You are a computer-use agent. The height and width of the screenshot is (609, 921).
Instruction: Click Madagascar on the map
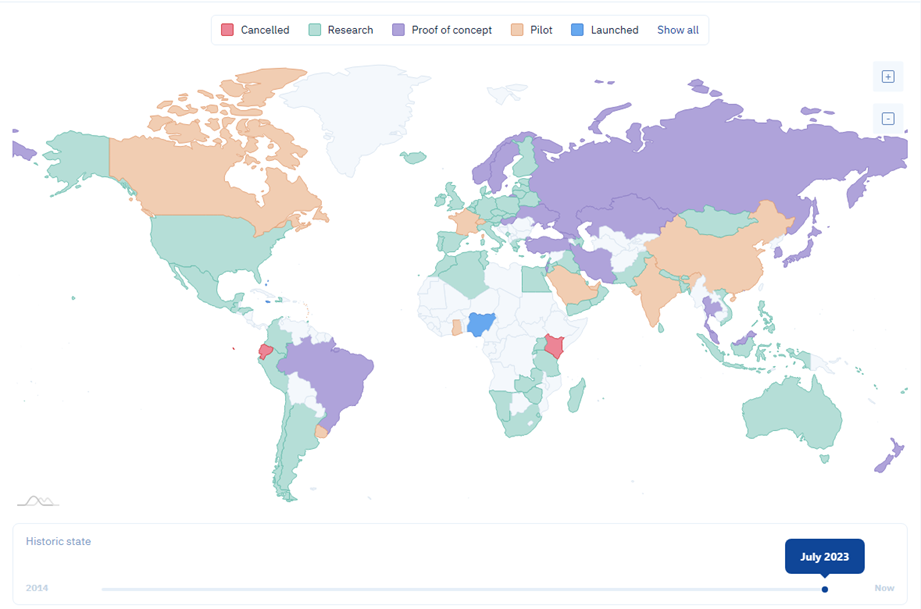point(577,395)
